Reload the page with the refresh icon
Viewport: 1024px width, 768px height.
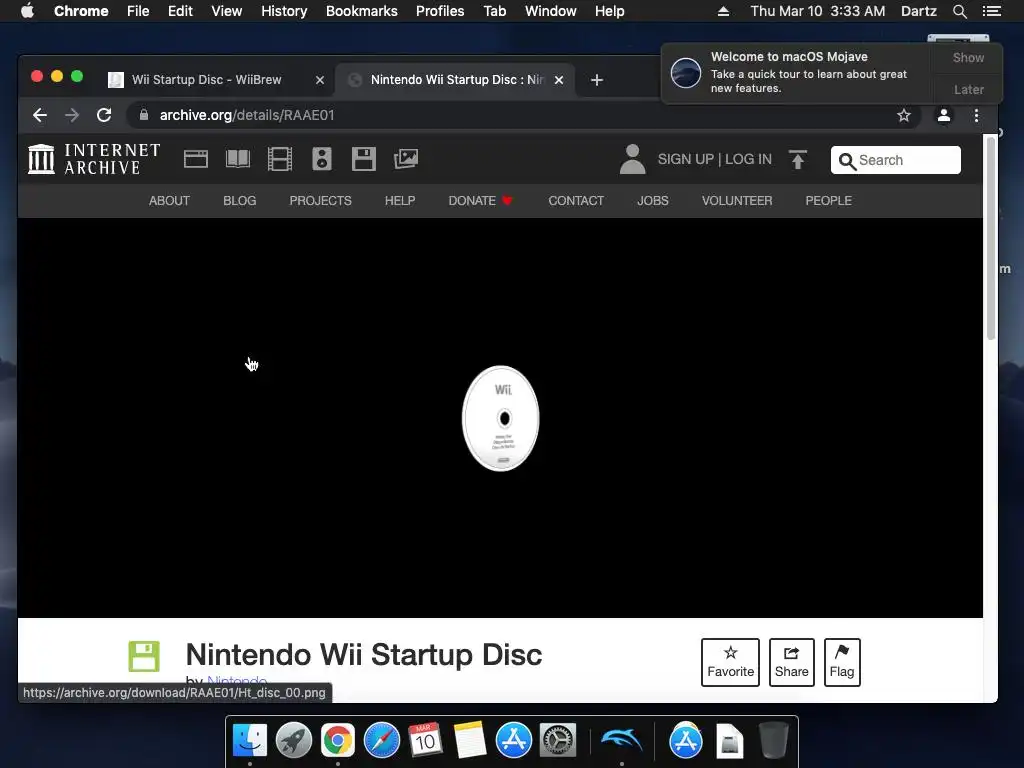(x=104, y=116)
